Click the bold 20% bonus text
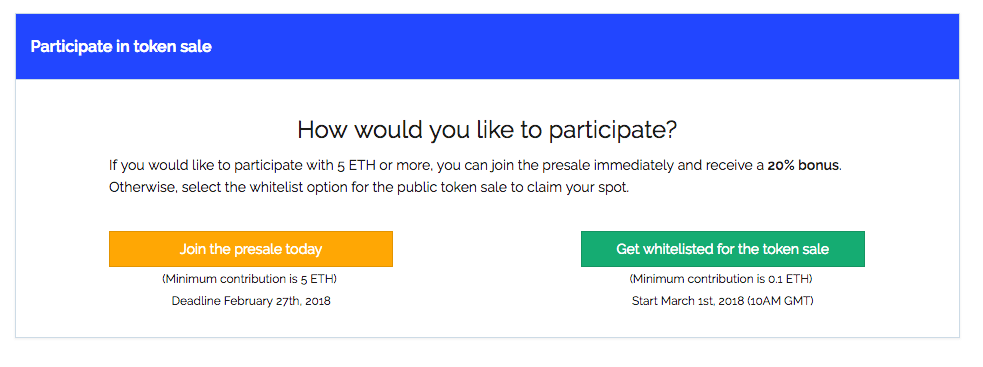This screenshot has height=367, width=983. point(802,166)
